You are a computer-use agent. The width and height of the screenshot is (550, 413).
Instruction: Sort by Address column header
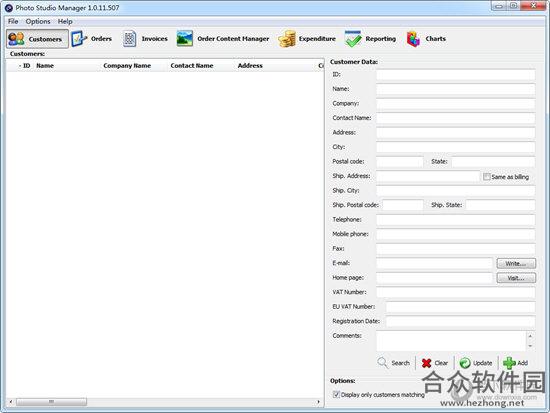coord(250,66)
